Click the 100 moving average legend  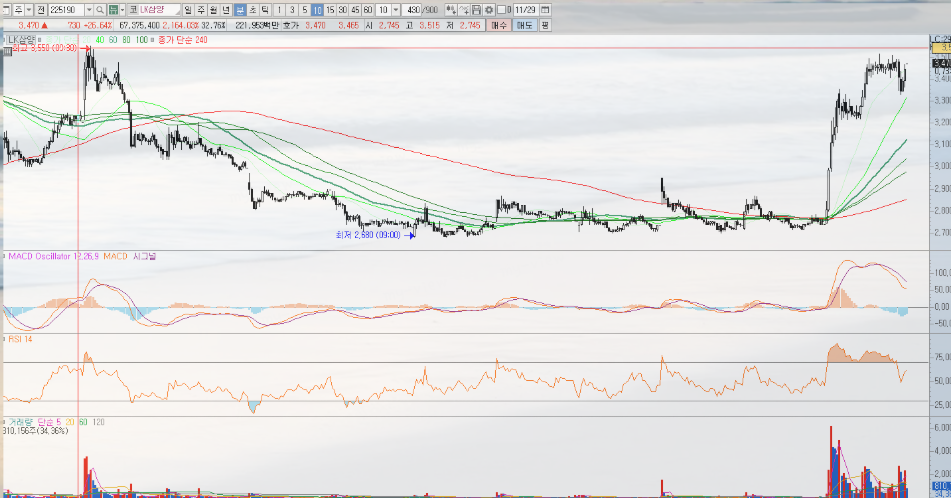(142, 39)
